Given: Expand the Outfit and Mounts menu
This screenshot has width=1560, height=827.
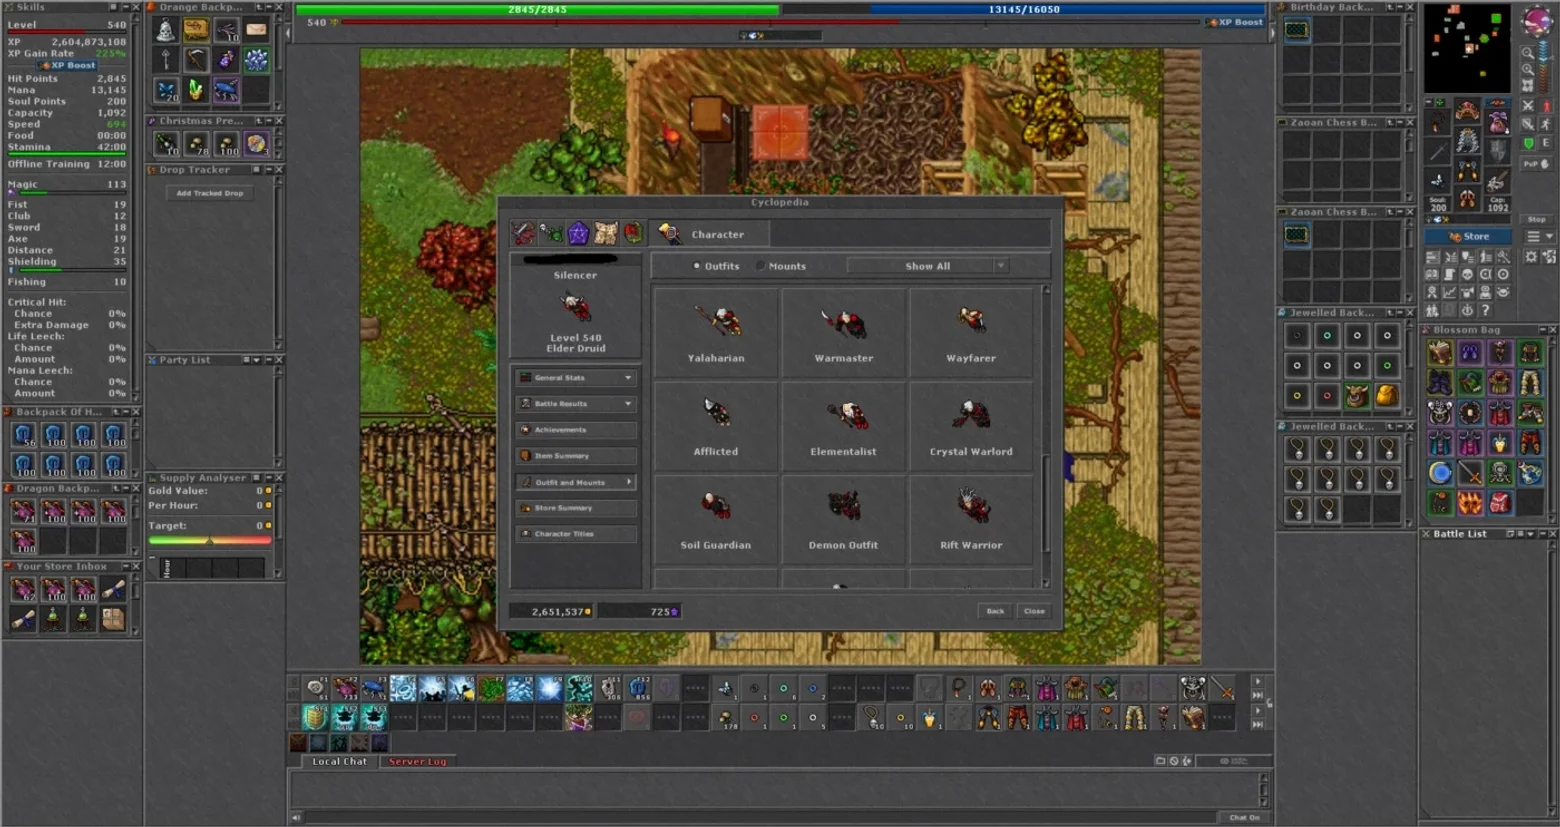Looking at the screenshot, I should pos(577,482).
